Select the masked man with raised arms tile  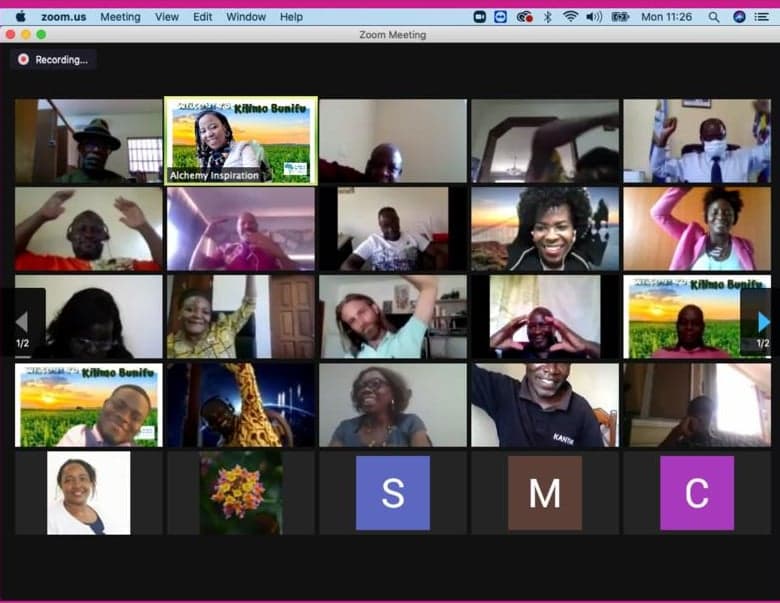coord(697,141)
